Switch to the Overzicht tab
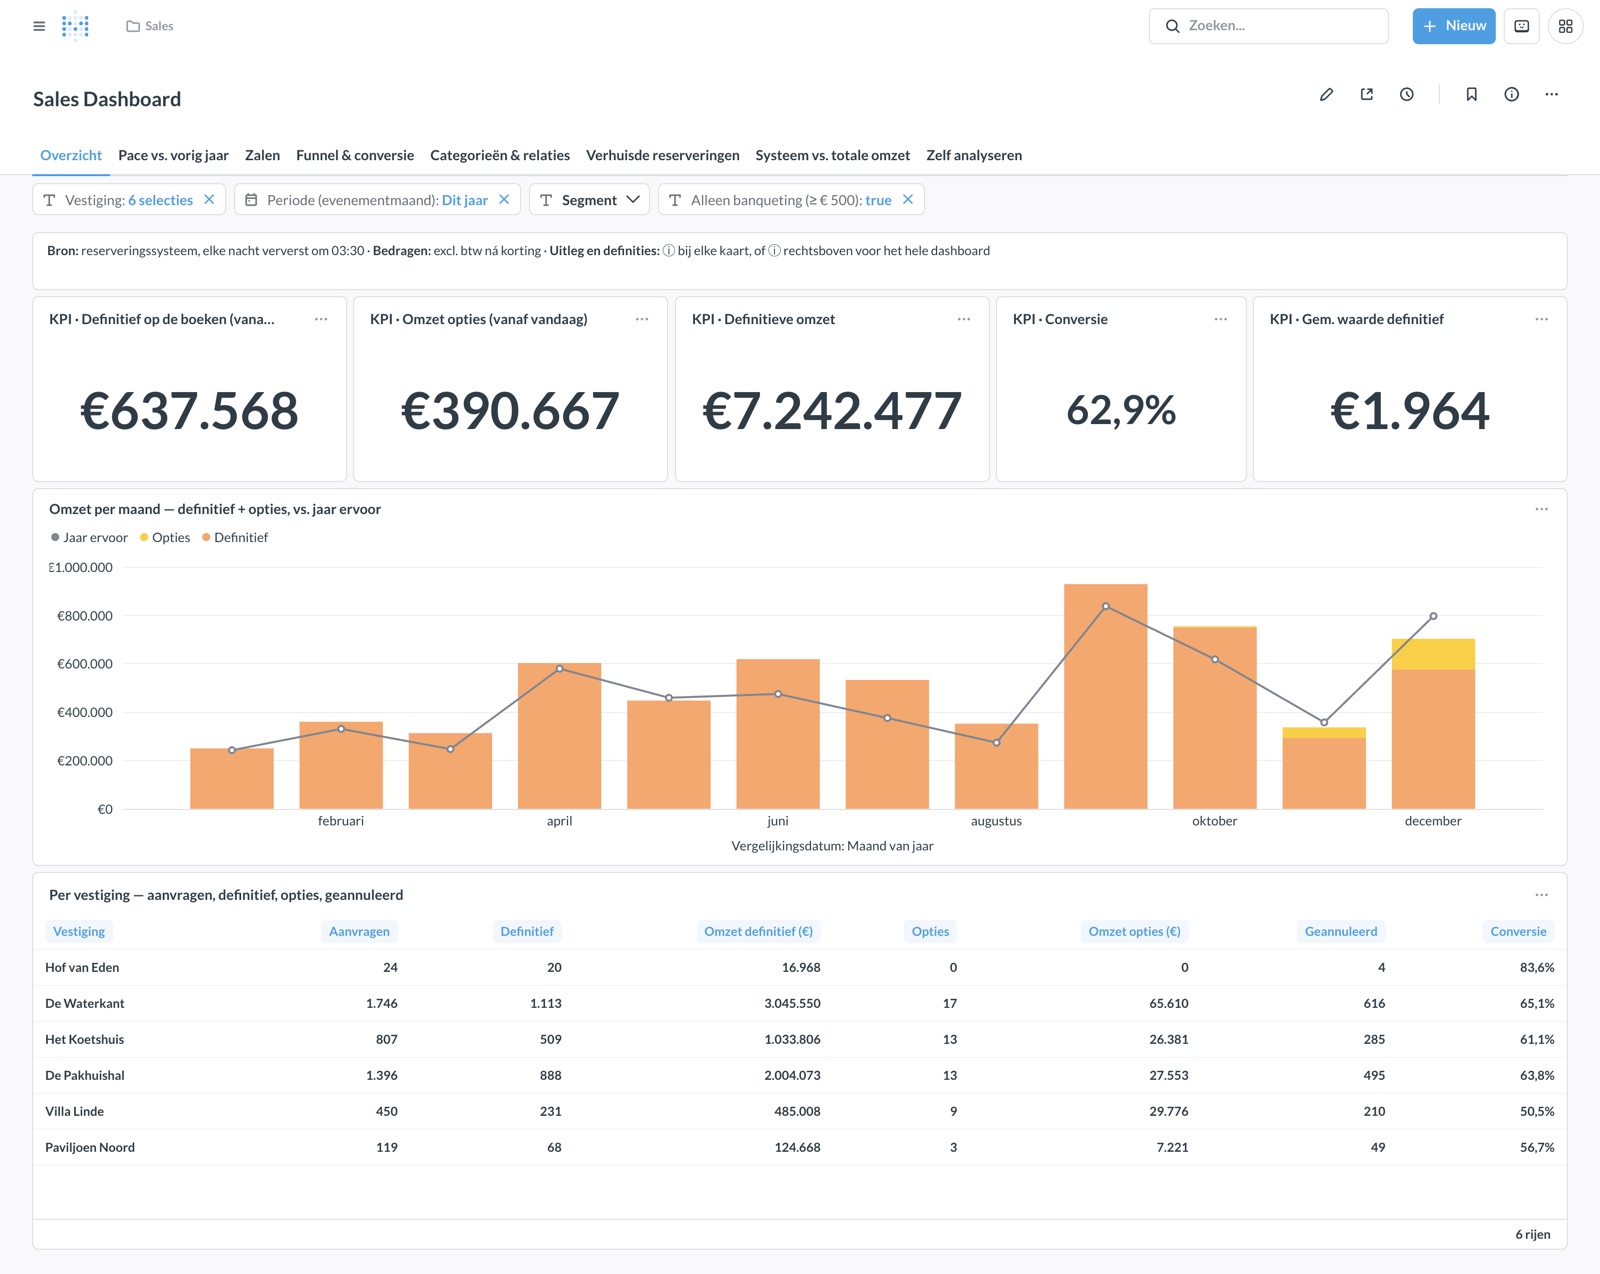Screen dimensions: 1600x1274 [71, 155]
